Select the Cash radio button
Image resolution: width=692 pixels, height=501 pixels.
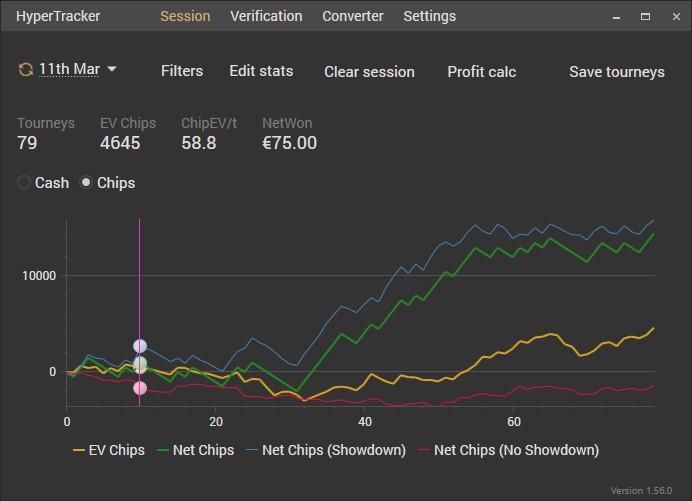click(x=25, y=183)
